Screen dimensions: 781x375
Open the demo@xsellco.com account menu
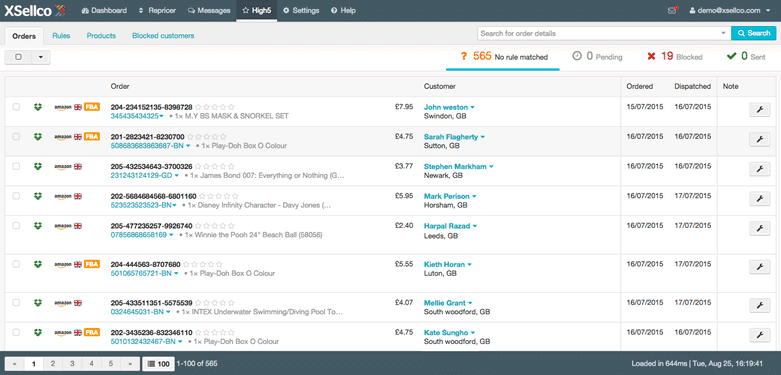tap(731, 10)
